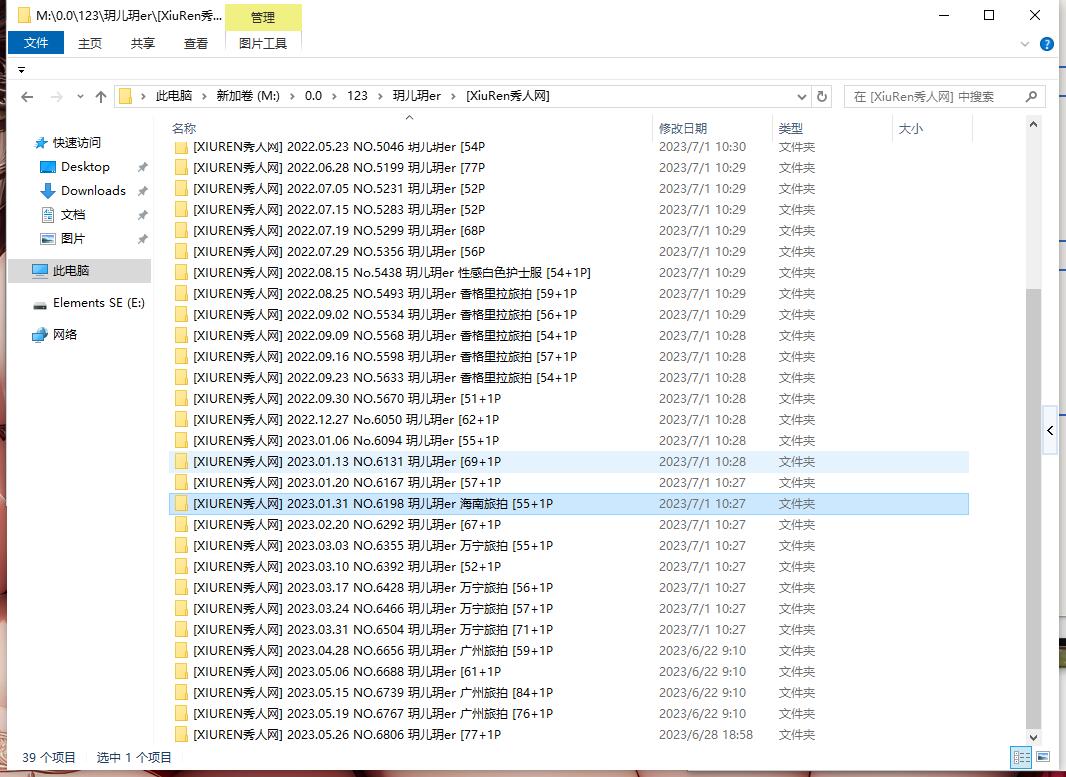Viewport: 1066px width, 777px height.
Task: Expand chevron after 新加卷 (M:) breadcrumb
Action: [x=292, y=97]
